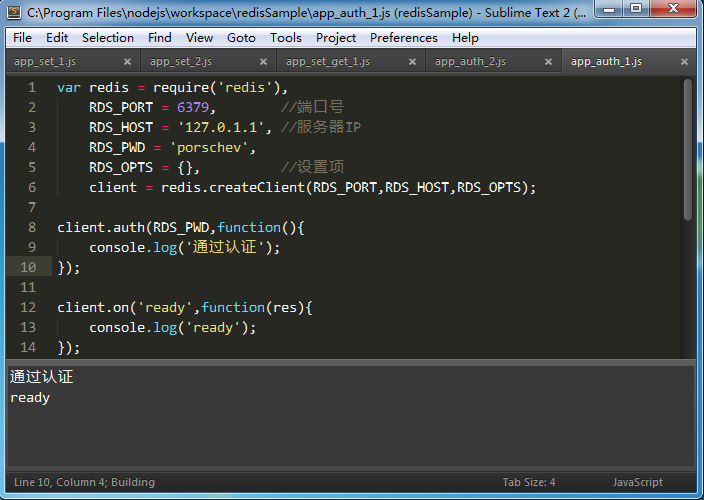The height and width of the screenshot is (500, 704).
Task: Close the active app_auth_1.js tab
Action: (684, 62)
